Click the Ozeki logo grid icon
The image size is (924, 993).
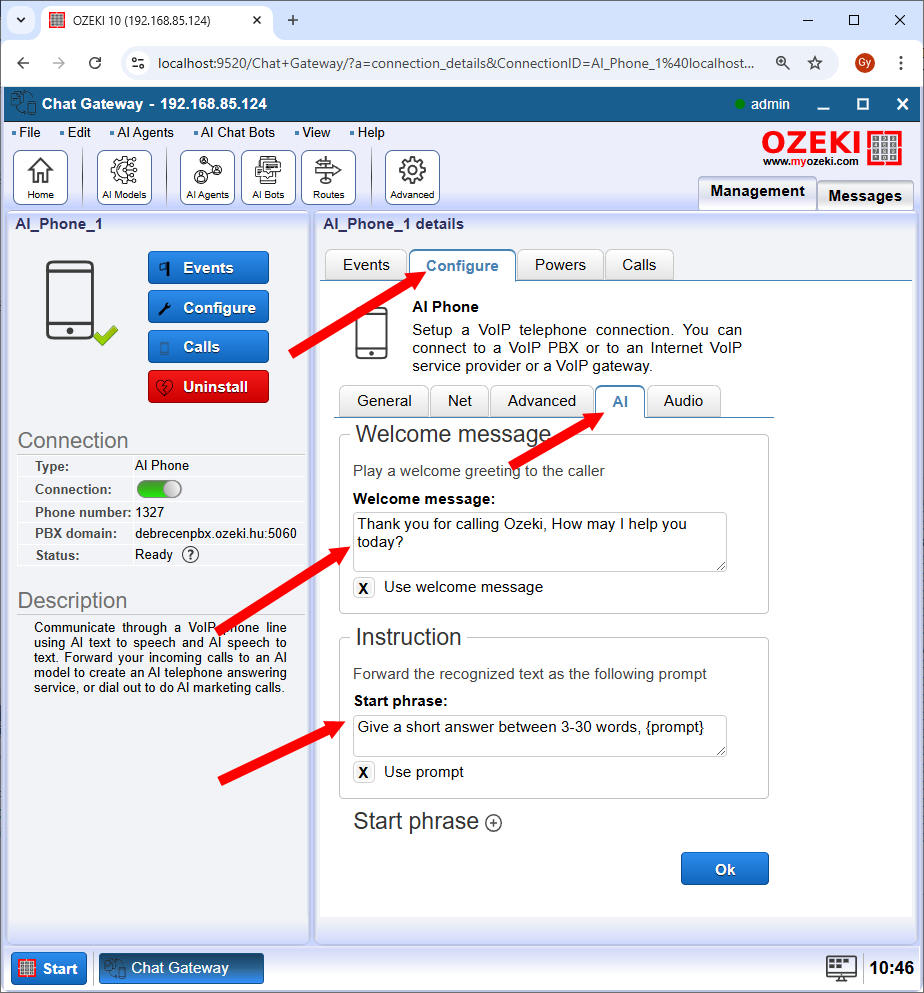click(884, 148)
